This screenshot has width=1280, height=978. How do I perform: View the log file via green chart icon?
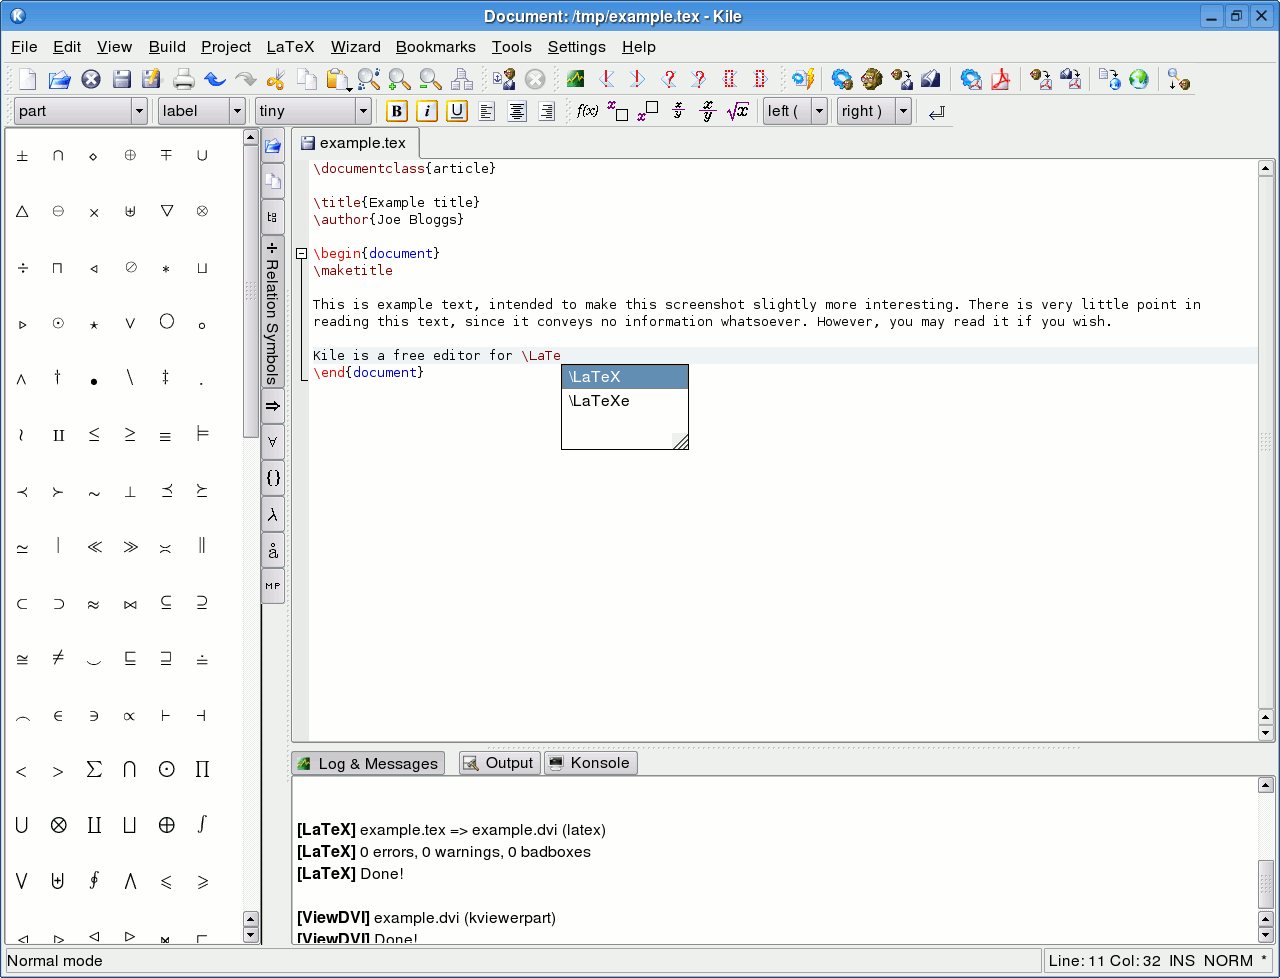pyautogui.click(x=575, y=79)
